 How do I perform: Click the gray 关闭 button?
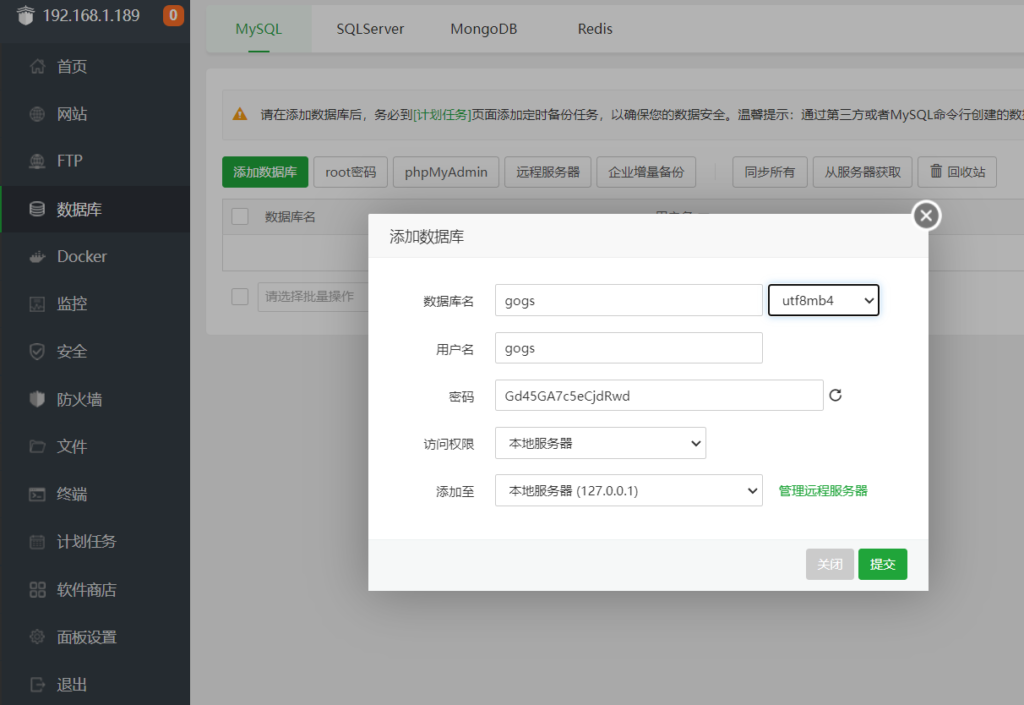coord(829,564)
